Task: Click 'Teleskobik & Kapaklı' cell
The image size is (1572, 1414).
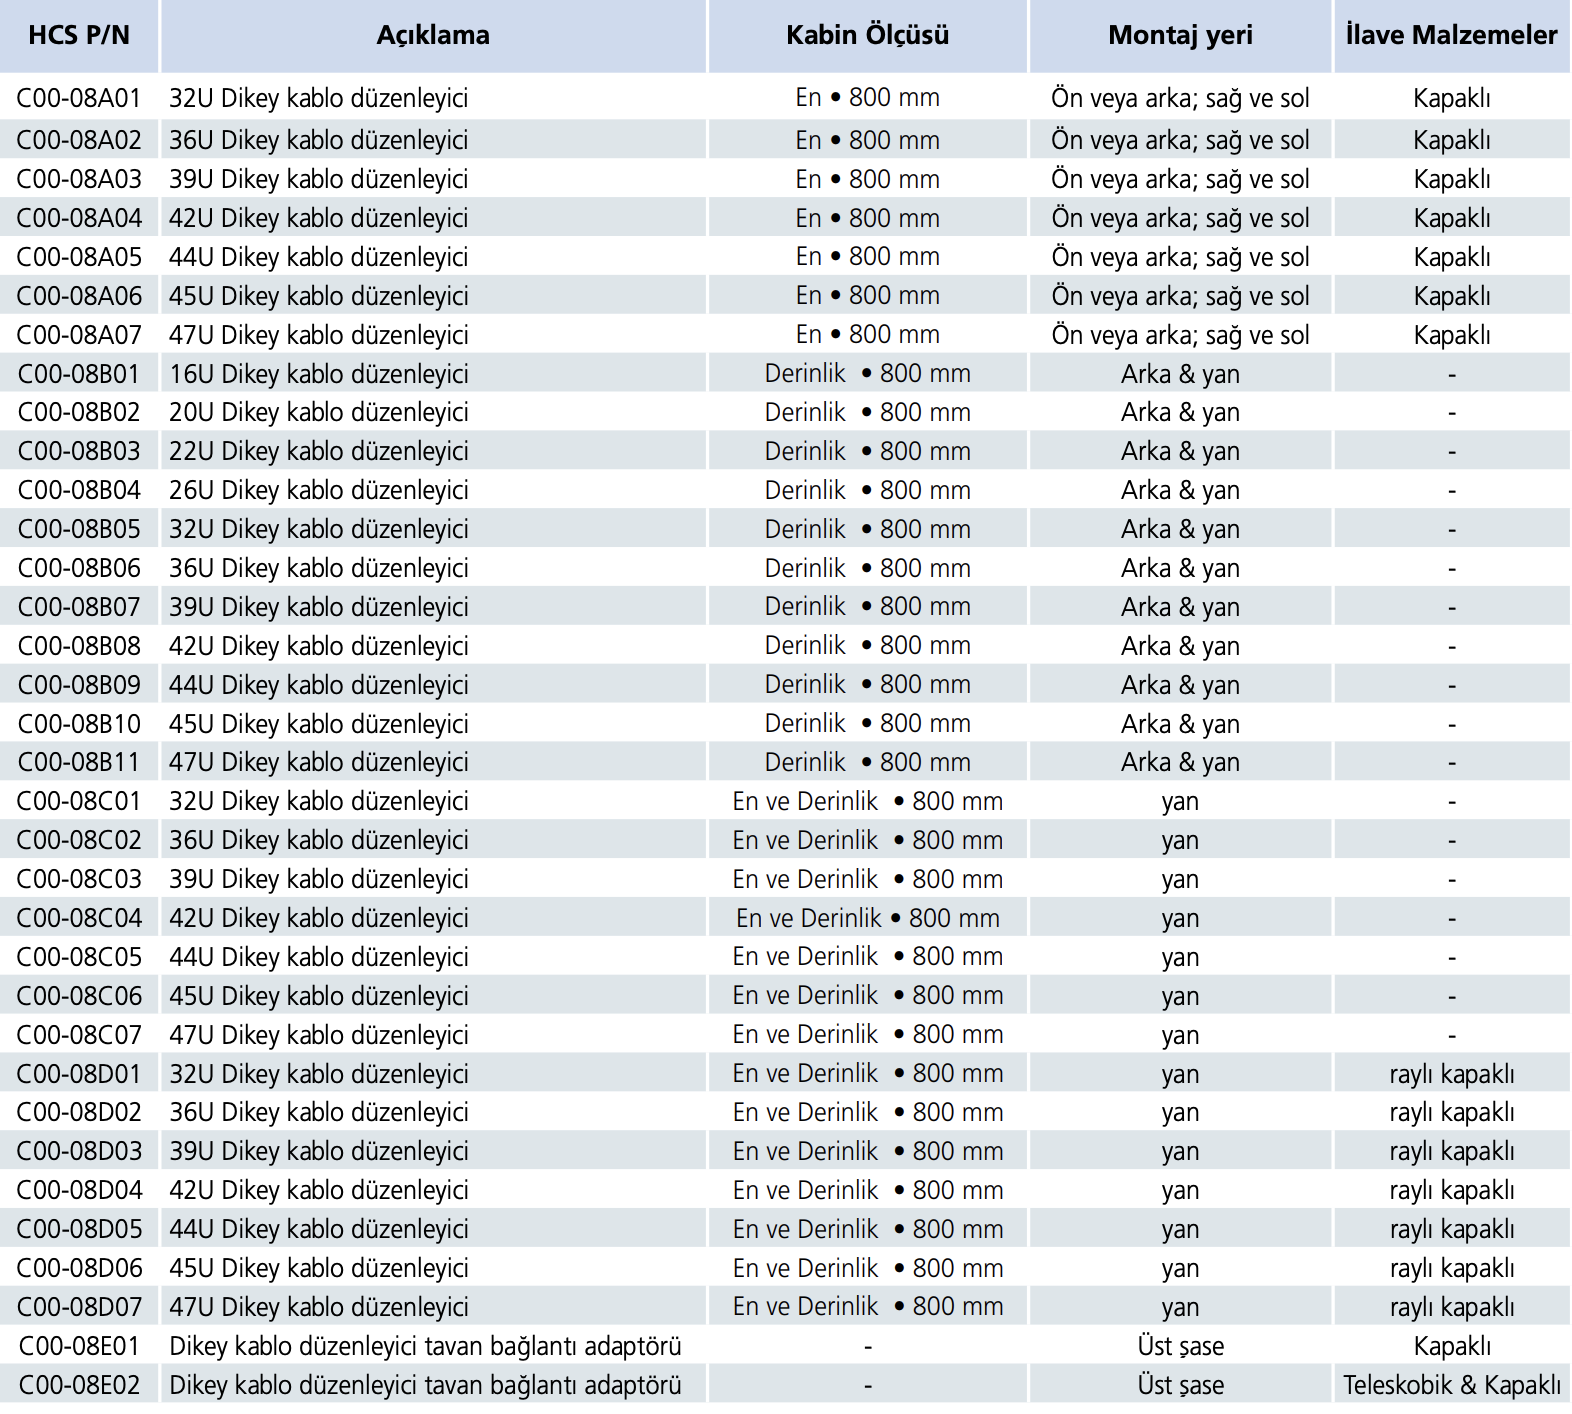Action: coord(1452,1385)
